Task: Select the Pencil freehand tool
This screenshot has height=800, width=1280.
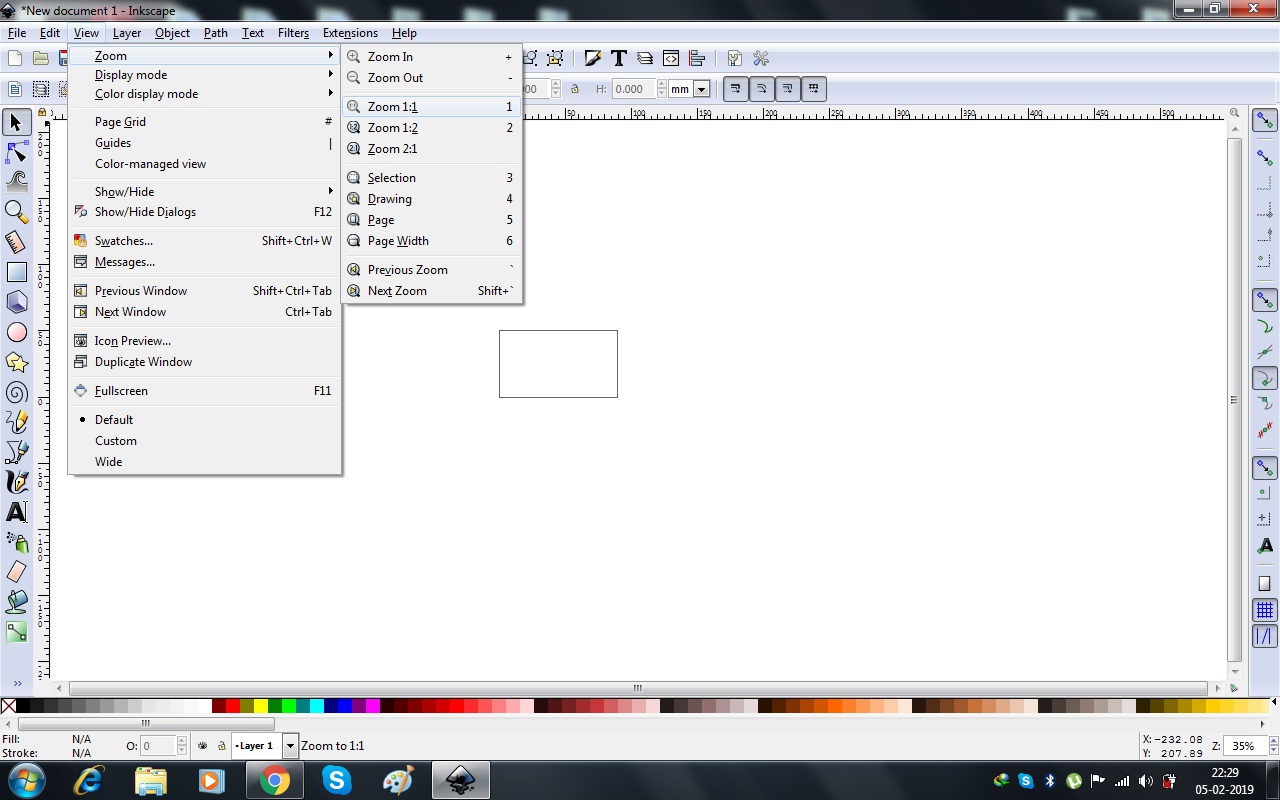Action: [x=16, y=422]
